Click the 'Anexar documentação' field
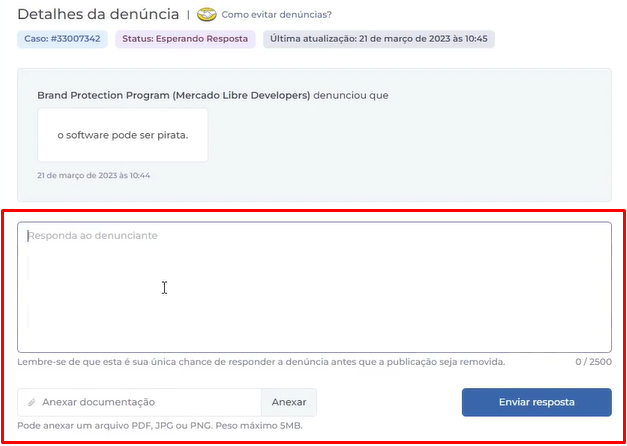Image resolution: width=627 pixels, height=446 pixels. 139,402
